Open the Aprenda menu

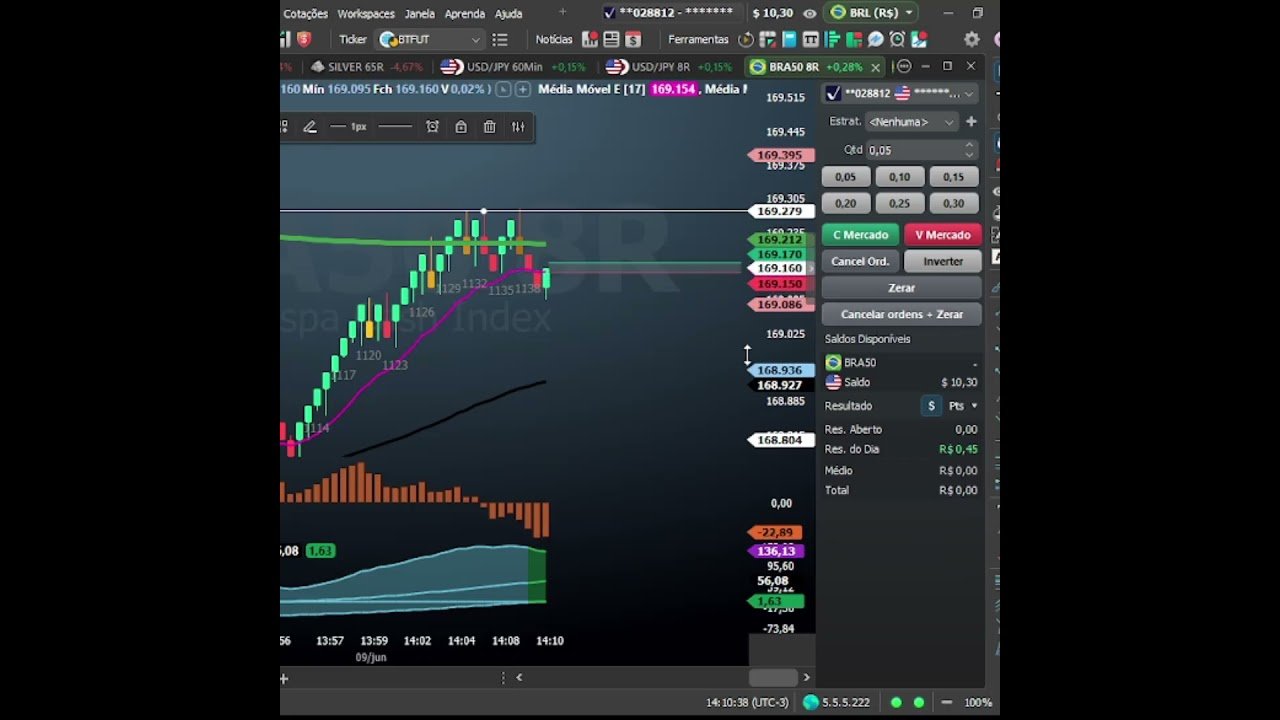464,14
